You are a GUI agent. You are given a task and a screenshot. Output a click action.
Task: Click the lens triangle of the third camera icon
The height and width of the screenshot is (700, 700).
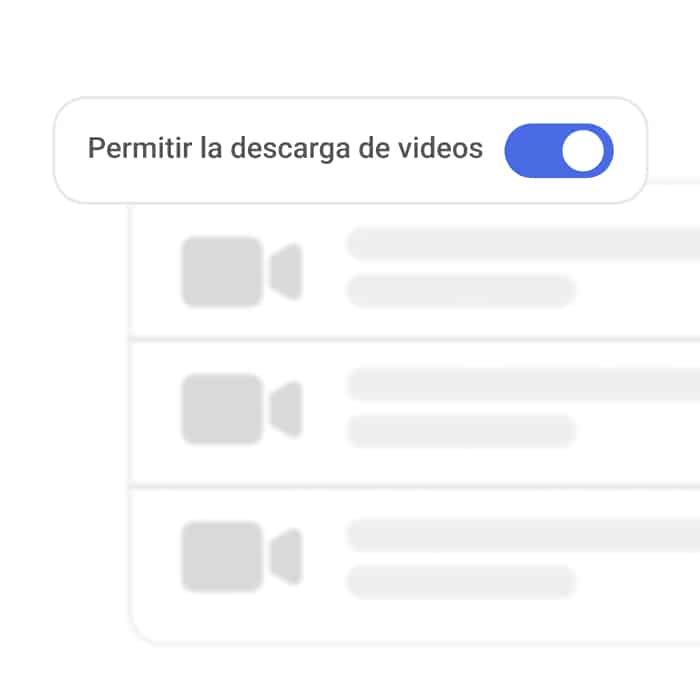click(x=287, y=557)
